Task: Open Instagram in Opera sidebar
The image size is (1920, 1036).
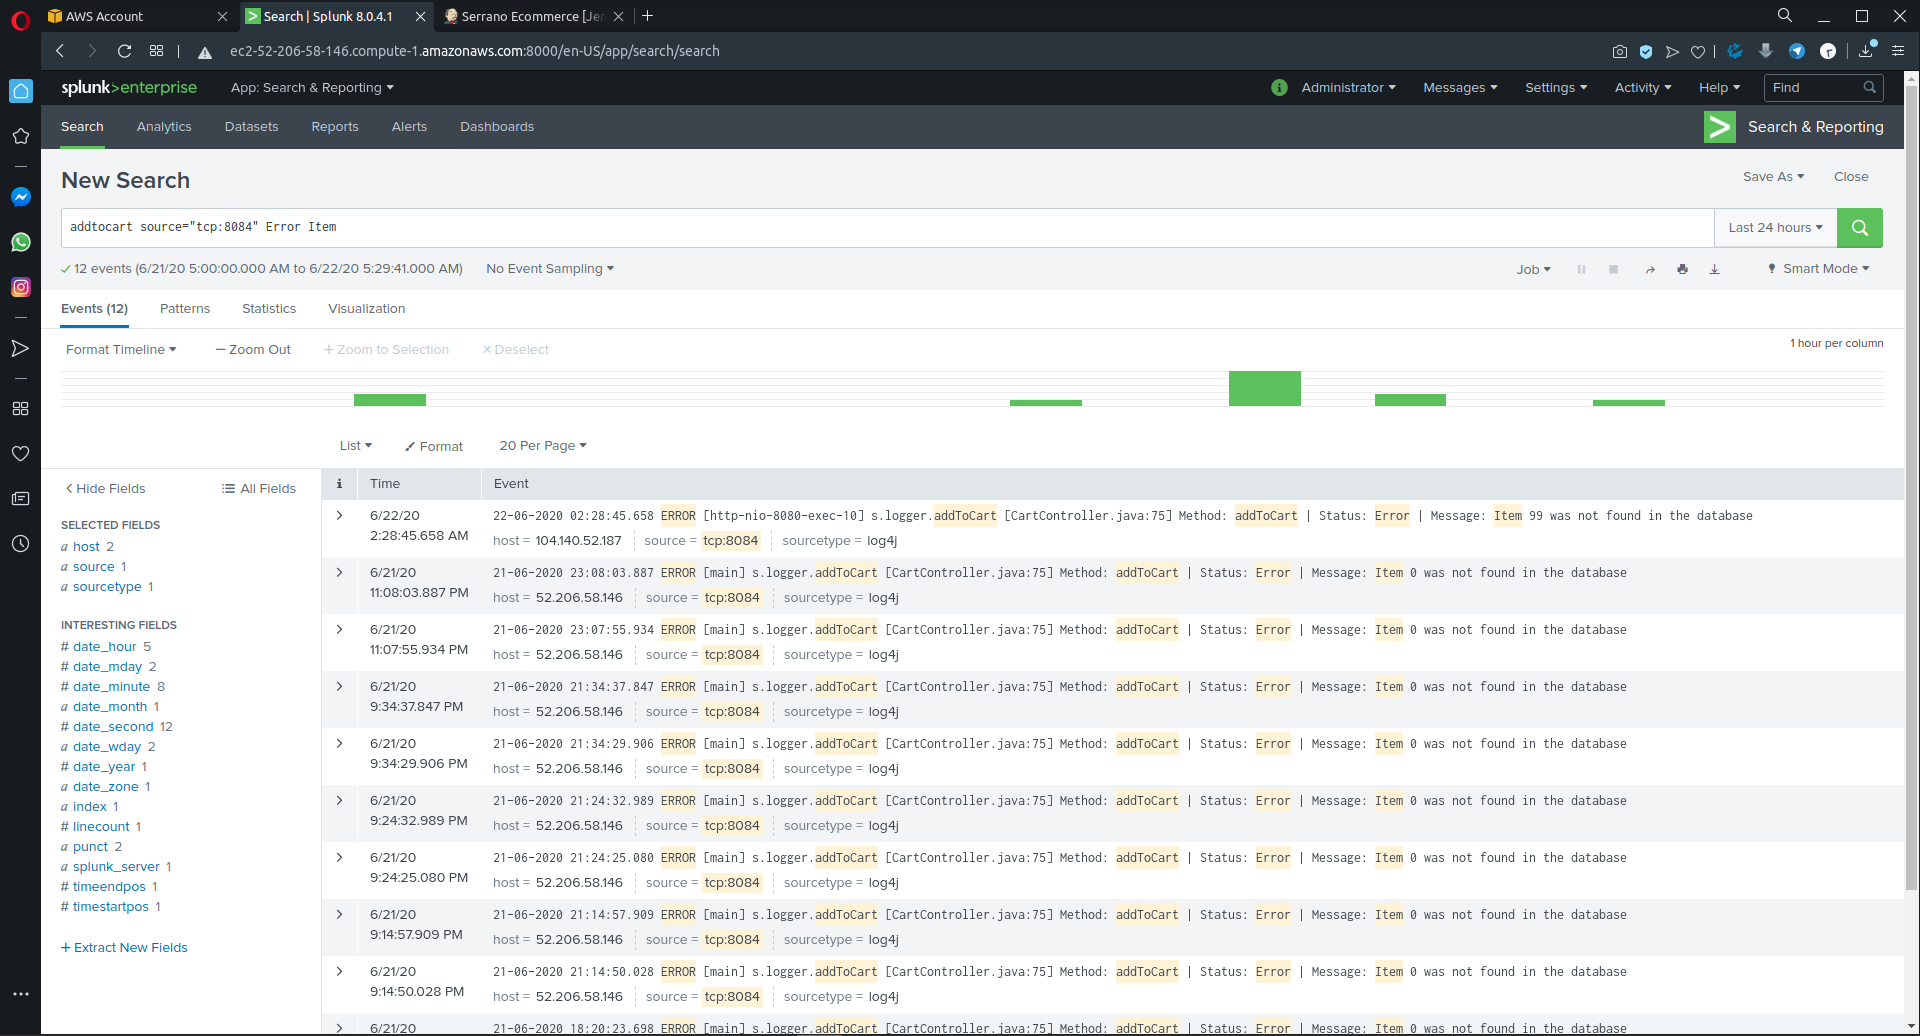Action: coord(20,287)
